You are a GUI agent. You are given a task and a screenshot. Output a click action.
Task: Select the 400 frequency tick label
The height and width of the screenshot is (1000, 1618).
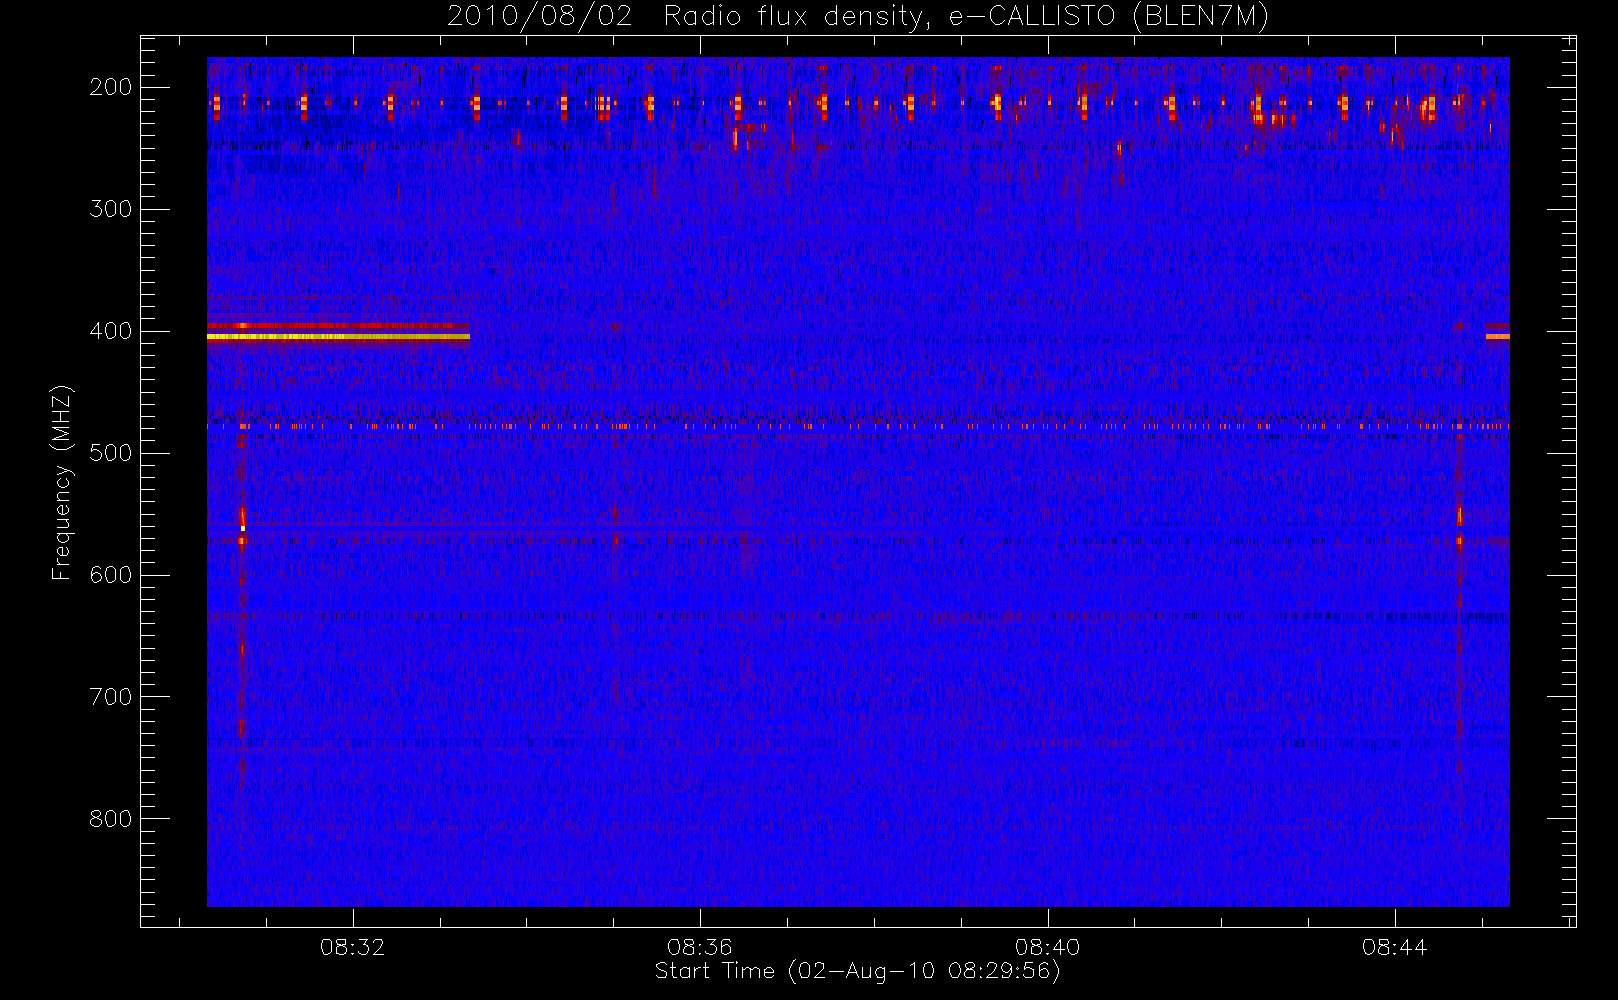point(111,331)
